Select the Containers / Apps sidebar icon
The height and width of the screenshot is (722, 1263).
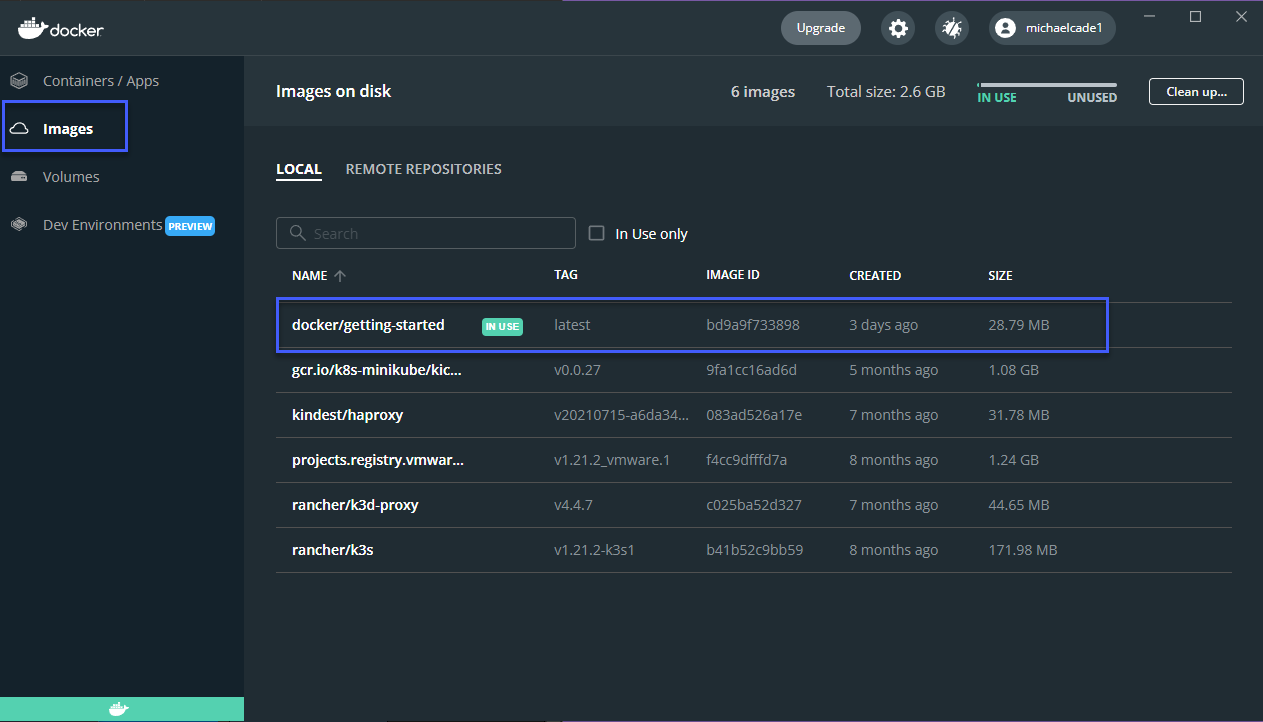(19, 80)
